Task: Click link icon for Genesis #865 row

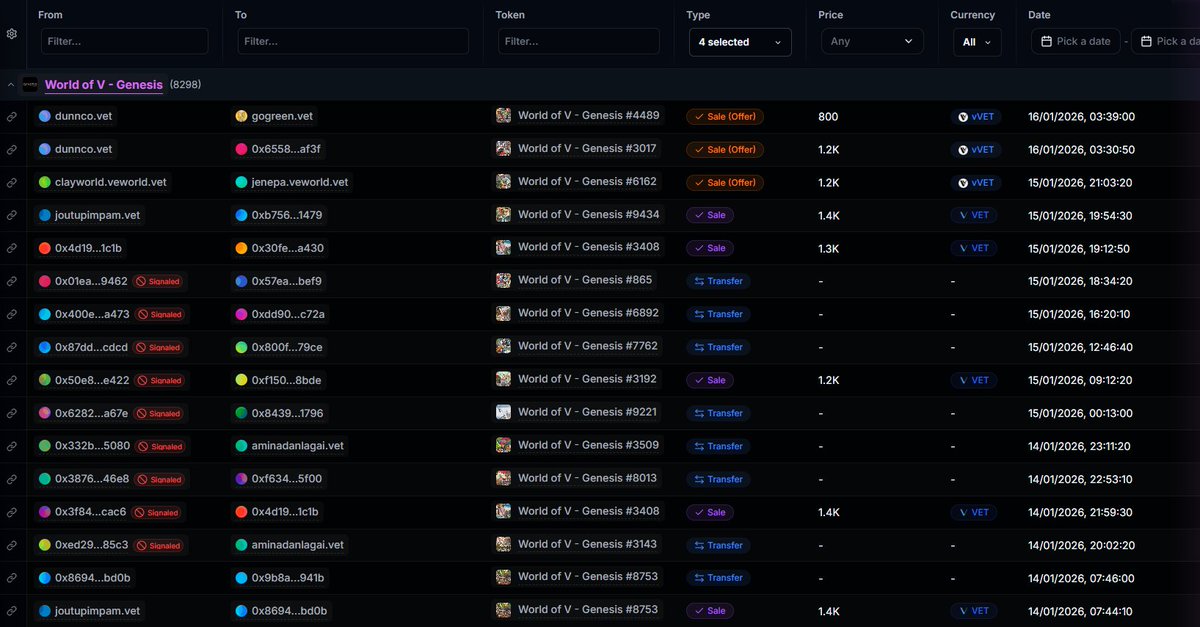Action: pos(11,281)
